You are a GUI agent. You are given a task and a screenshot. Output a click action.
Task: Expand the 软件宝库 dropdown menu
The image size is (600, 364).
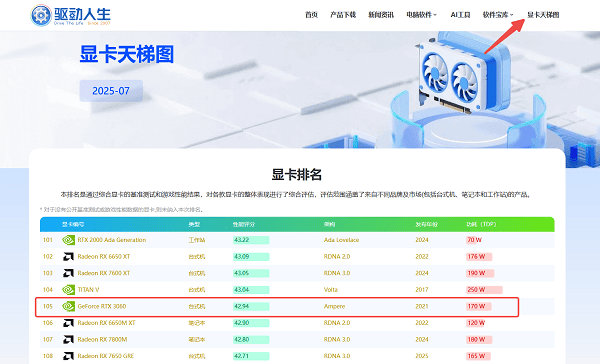(498, 15)
